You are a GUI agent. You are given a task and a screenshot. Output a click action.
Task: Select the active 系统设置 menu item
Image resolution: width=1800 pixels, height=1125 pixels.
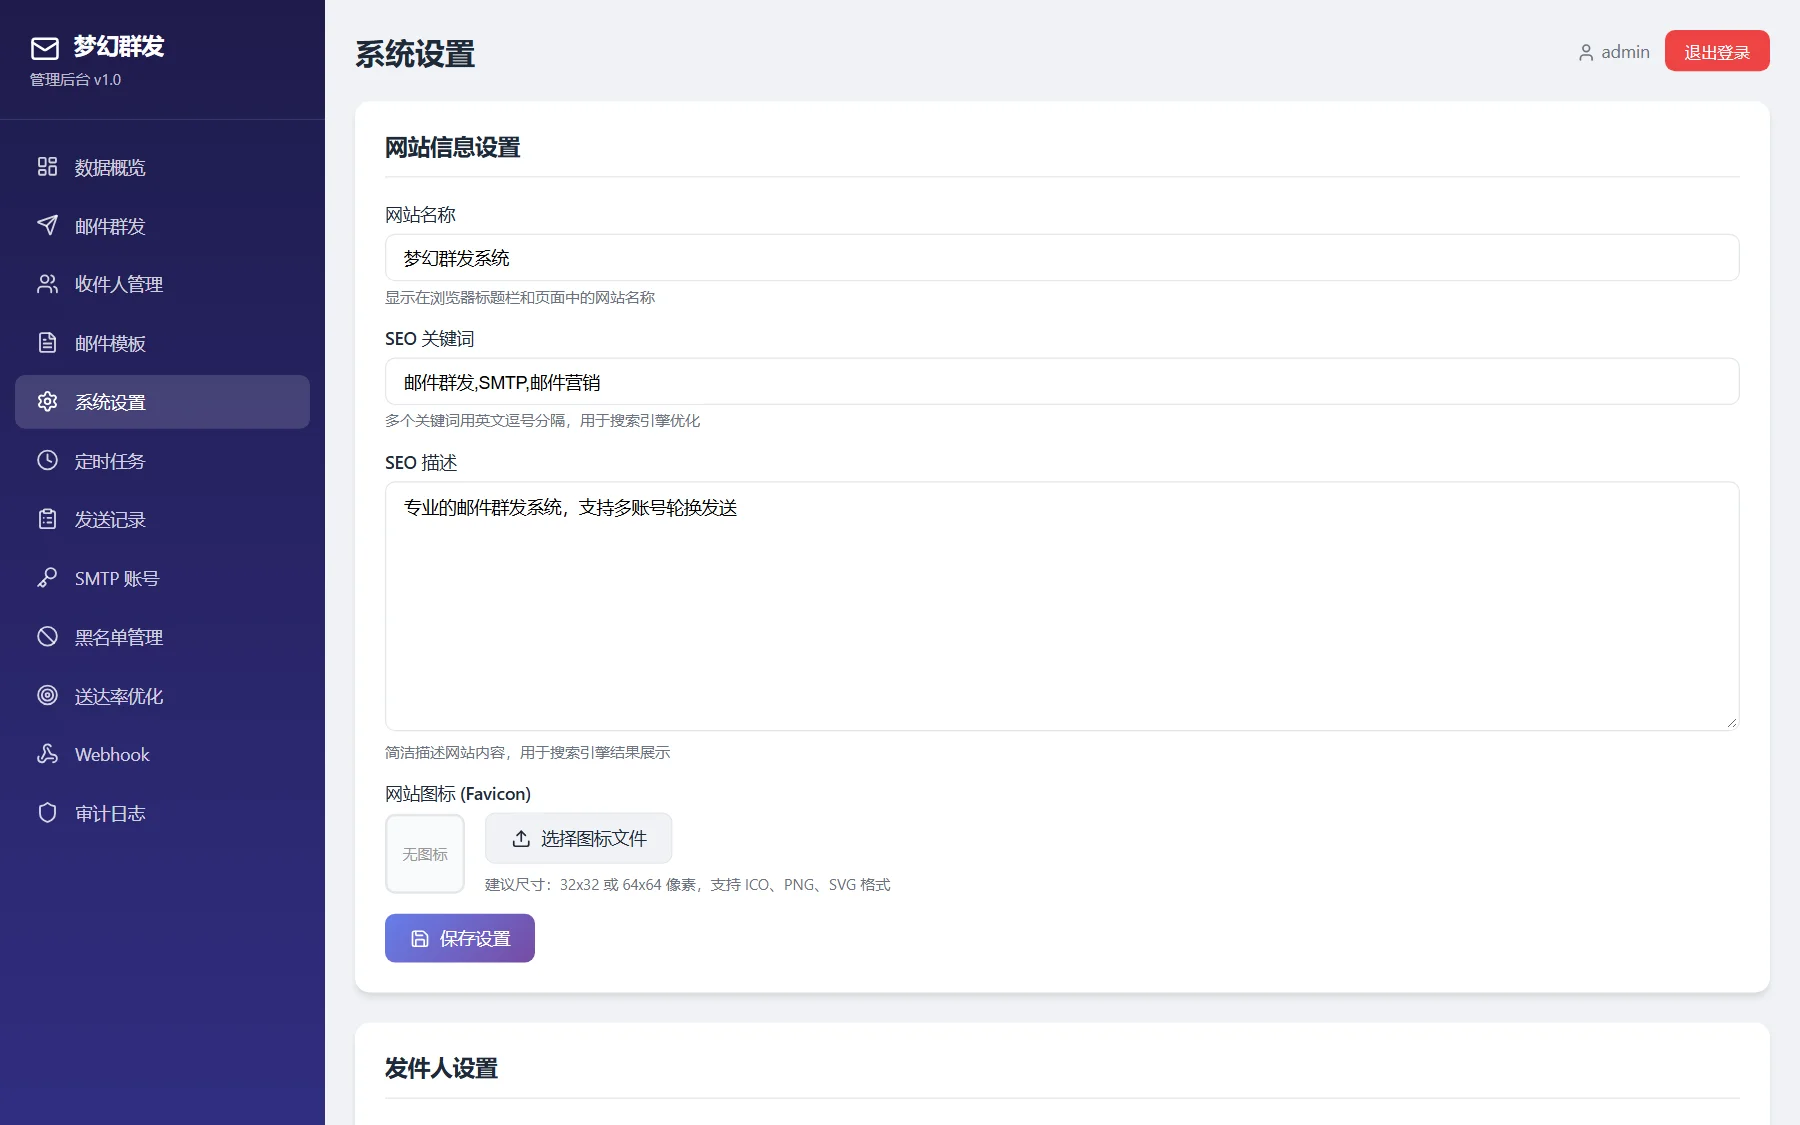[x=162, y=402]
